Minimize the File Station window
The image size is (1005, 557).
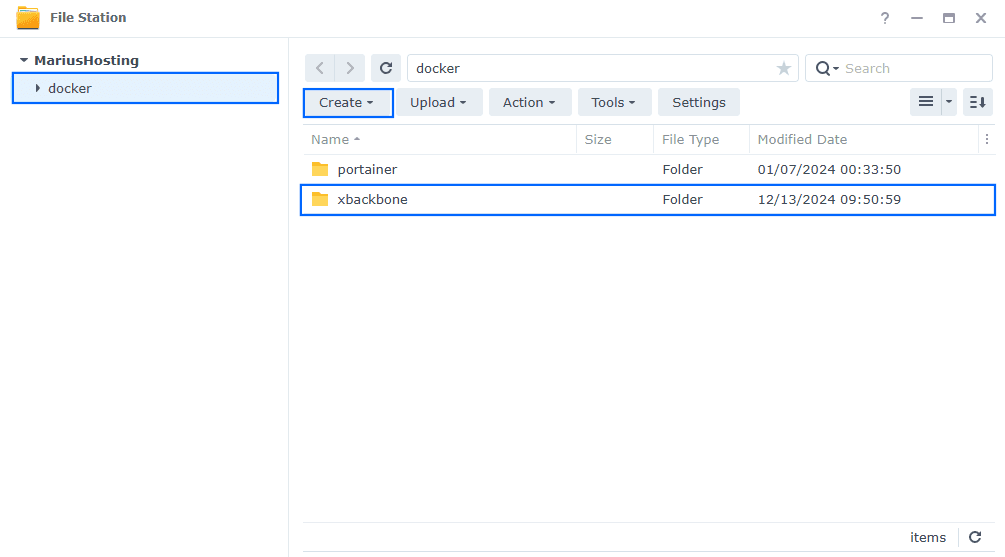[x=917, y=18]
